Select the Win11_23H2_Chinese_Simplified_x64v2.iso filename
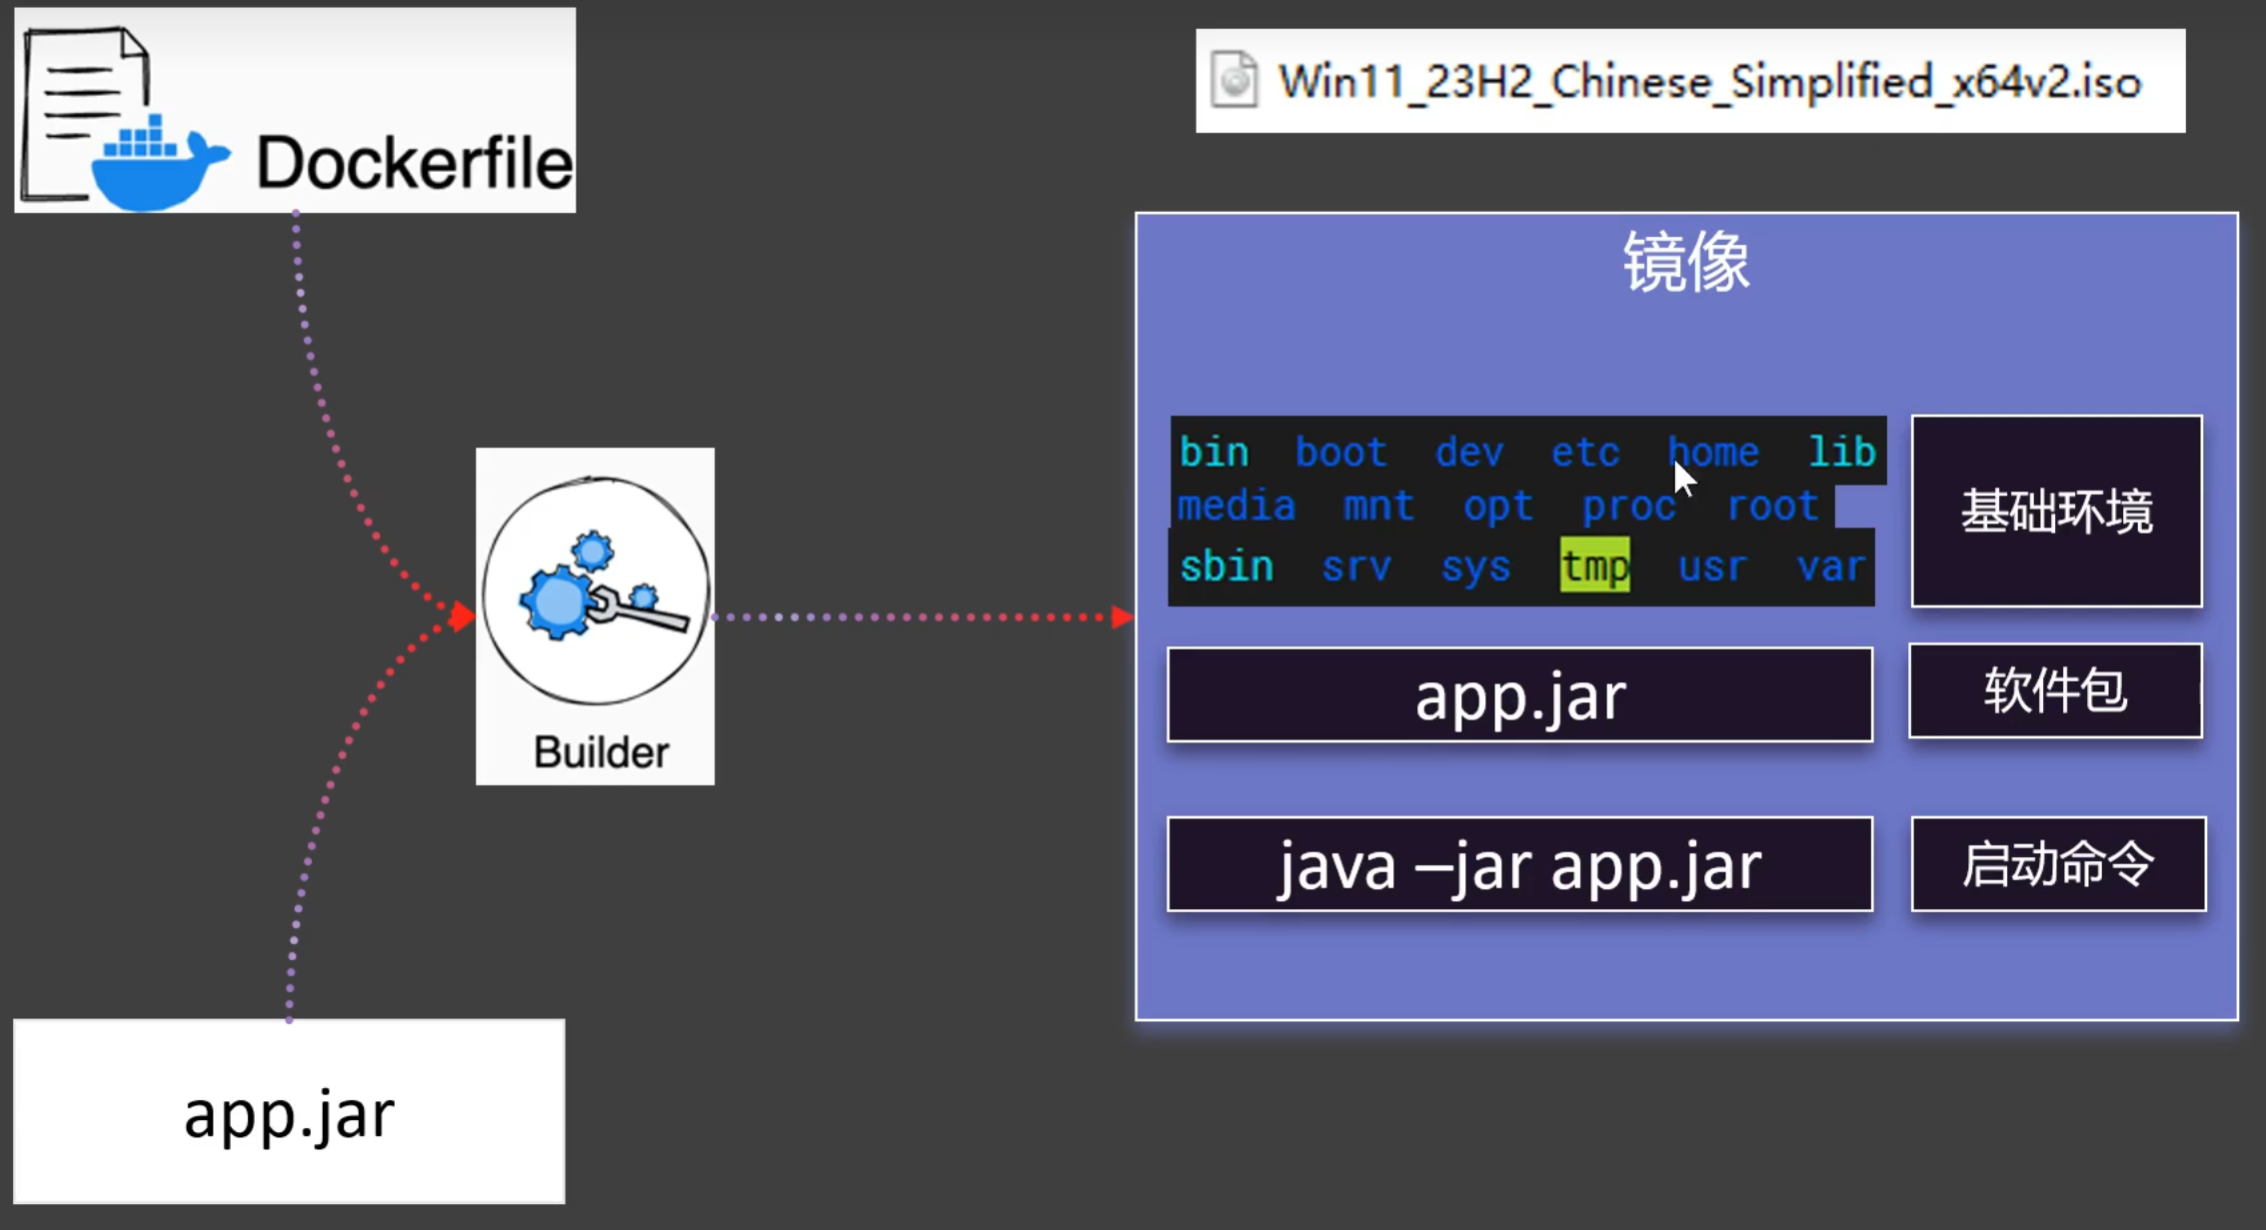 pyautogui.click(x=1709, y=82)
